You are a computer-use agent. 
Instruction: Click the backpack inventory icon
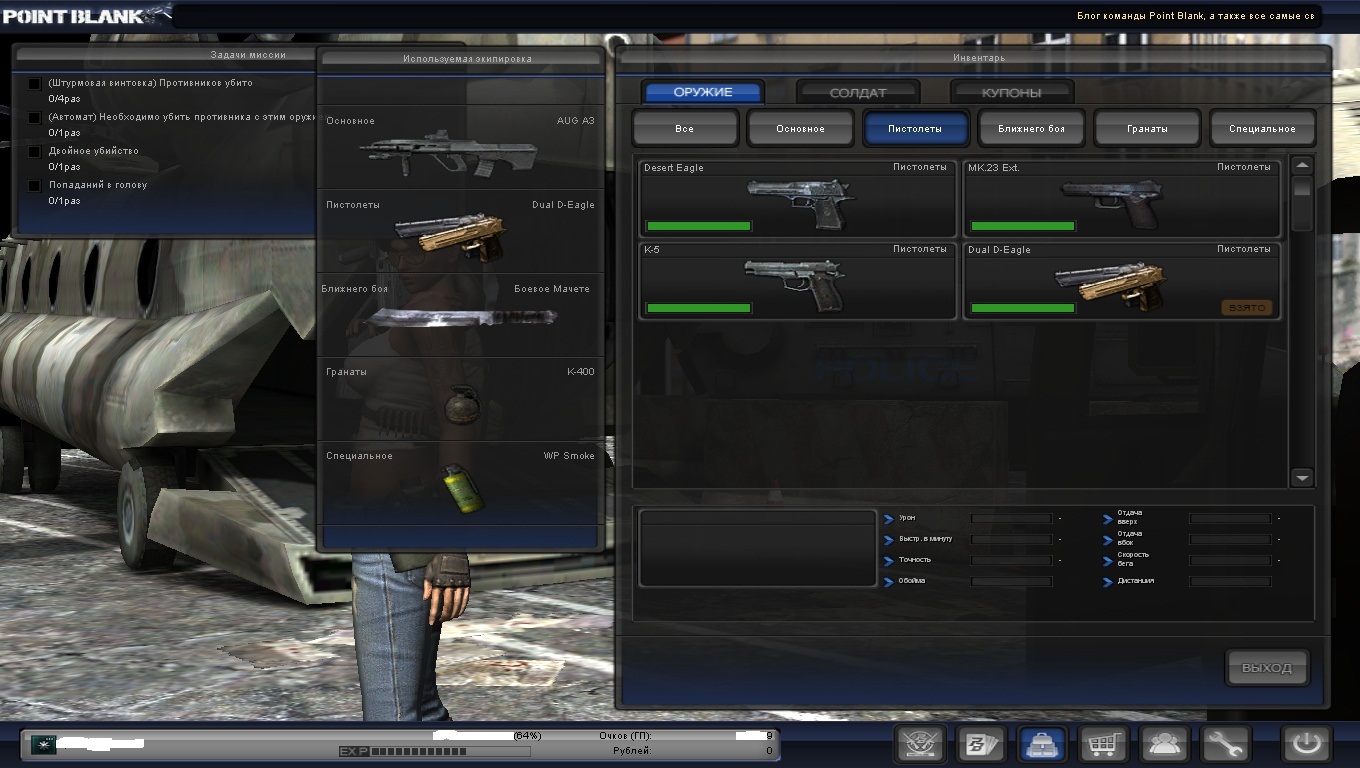pos(1042,745)
